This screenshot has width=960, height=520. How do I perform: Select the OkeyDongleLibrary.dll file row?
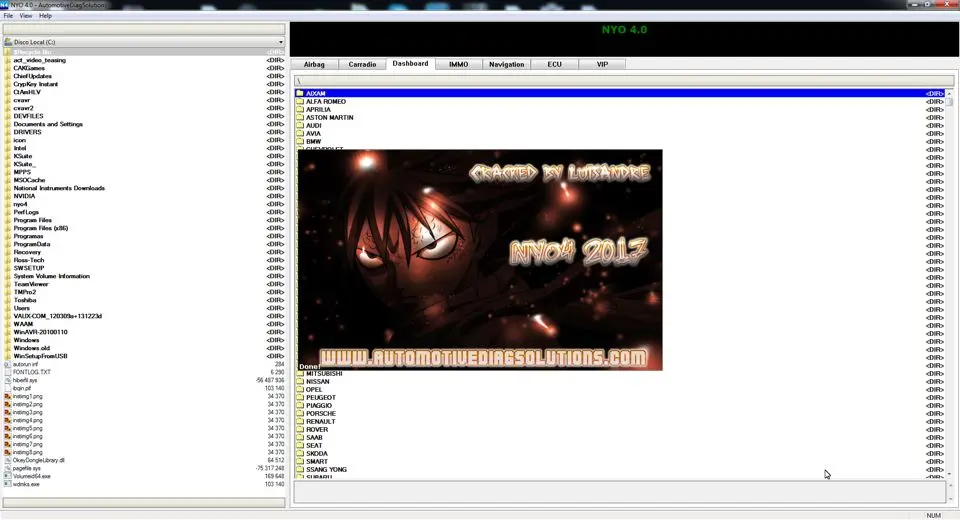[144, 460]
